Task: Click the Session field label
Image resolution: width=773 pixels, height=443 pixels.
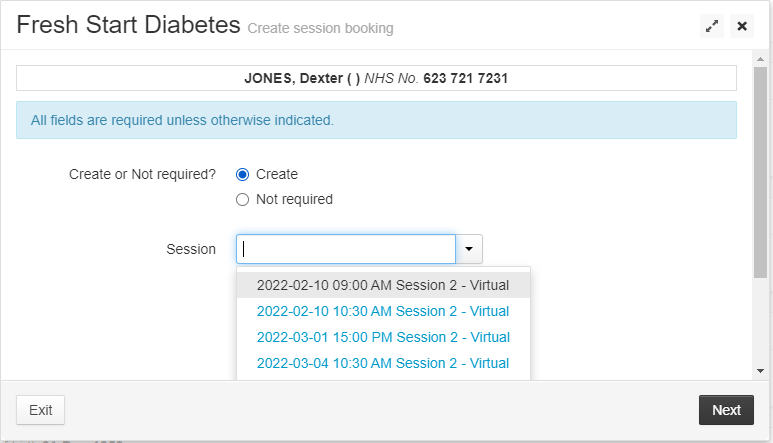Action: 191,249
